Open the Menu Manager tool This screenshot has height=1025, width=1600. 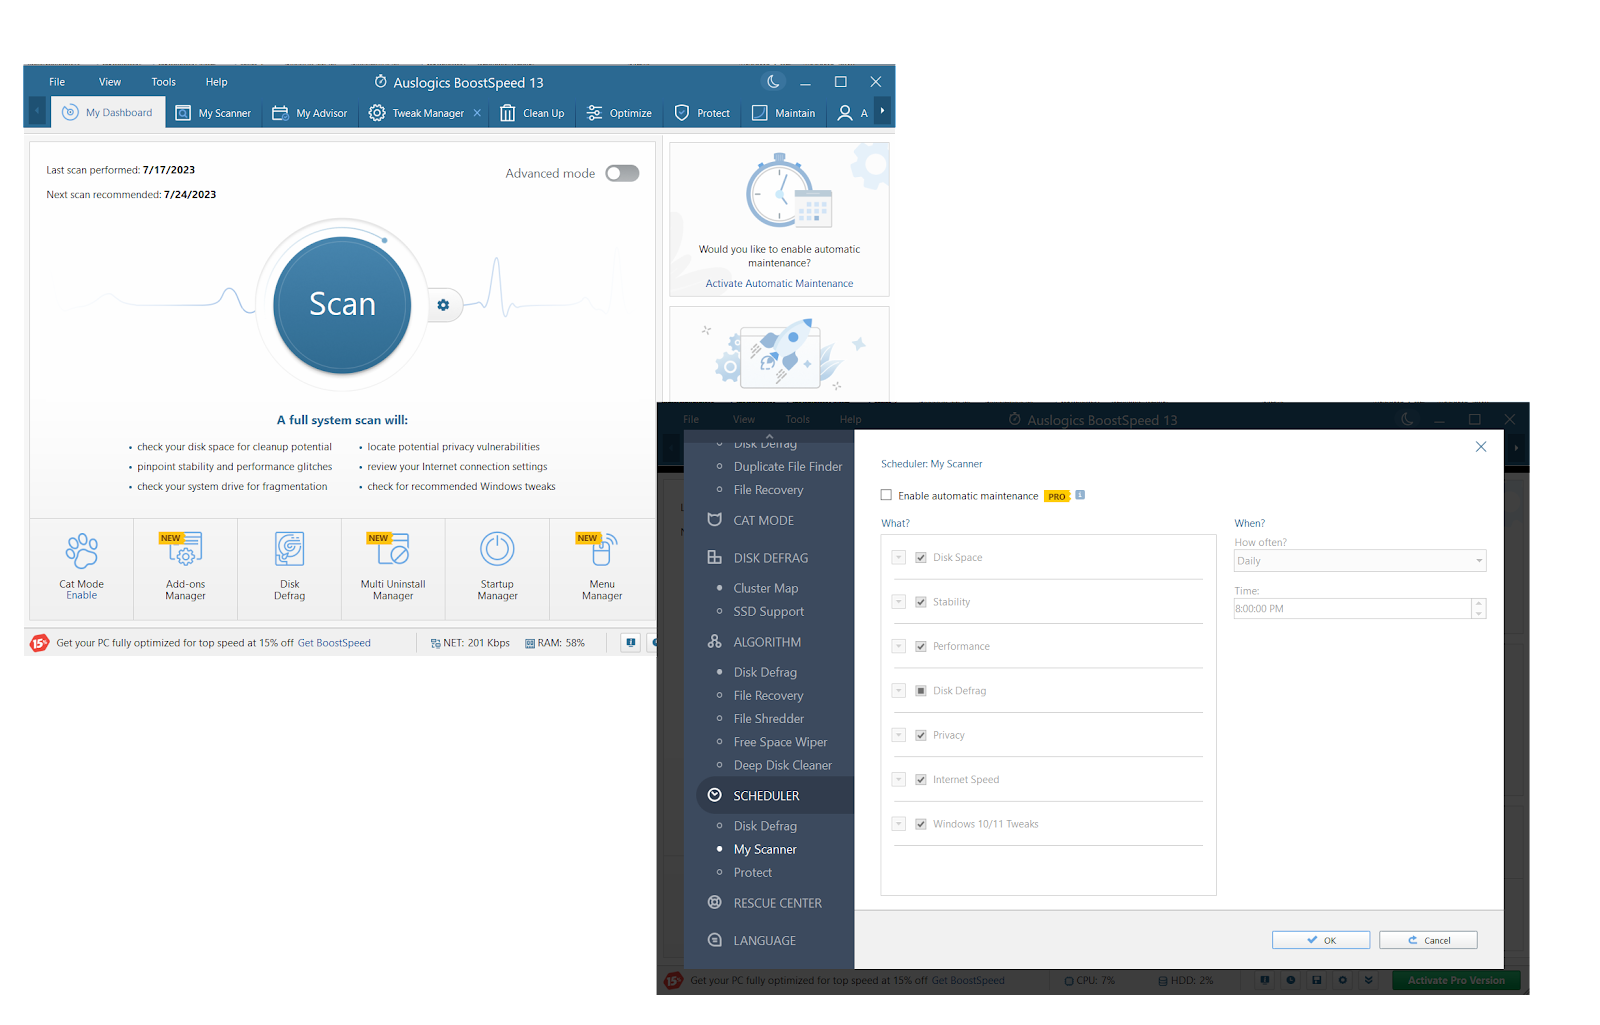pyautogui.click(x=602, y=567)
